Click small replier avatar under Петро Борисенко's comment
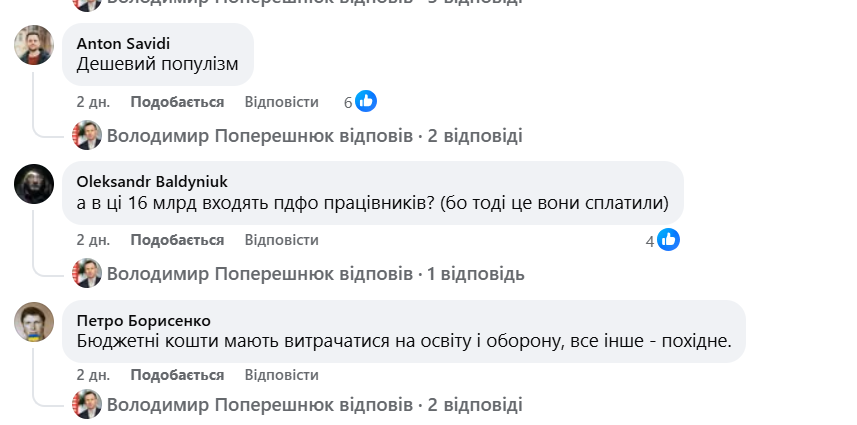The width and height of the screenshot is (857, 425). point(87,404)
